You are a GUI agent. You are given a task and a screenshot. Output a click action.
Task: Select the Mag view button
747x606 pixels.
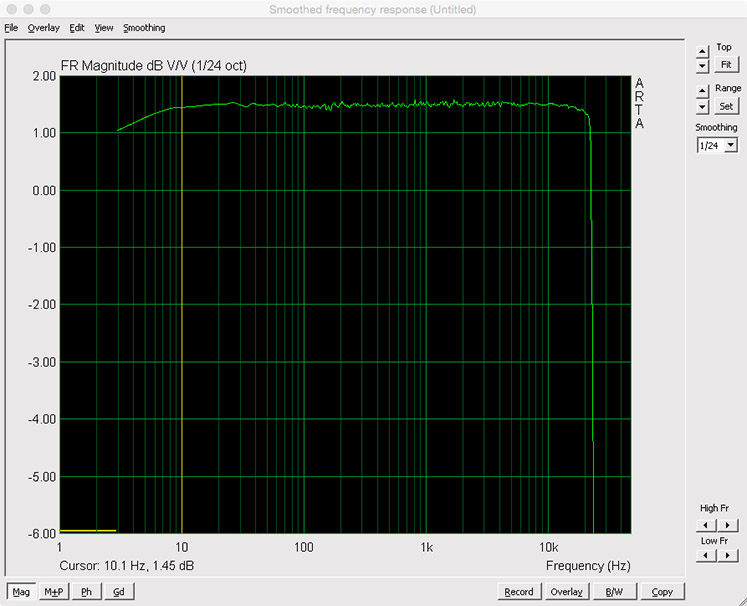[x=21, y=591]
